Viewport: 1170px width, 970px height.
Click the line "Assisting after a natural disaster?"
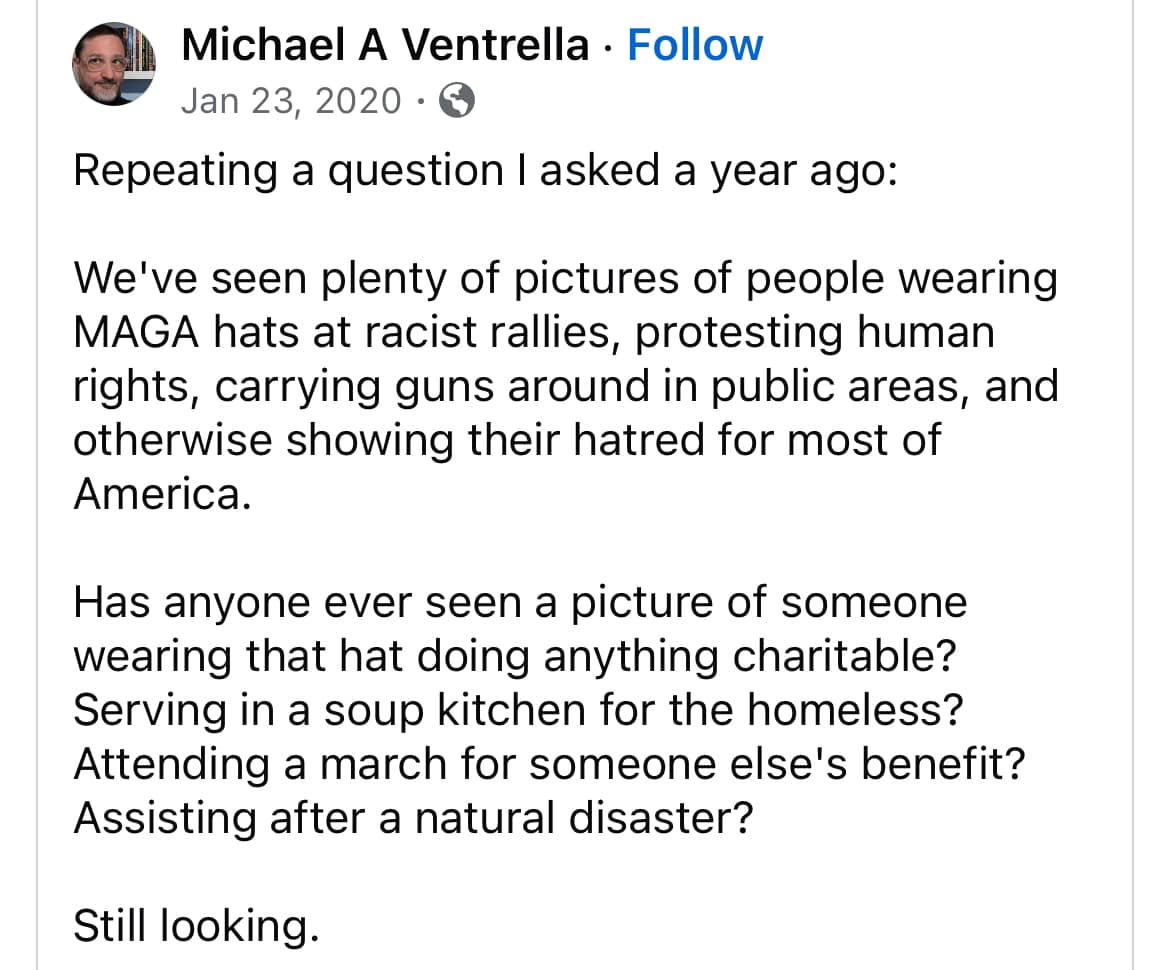click(413, 819)
